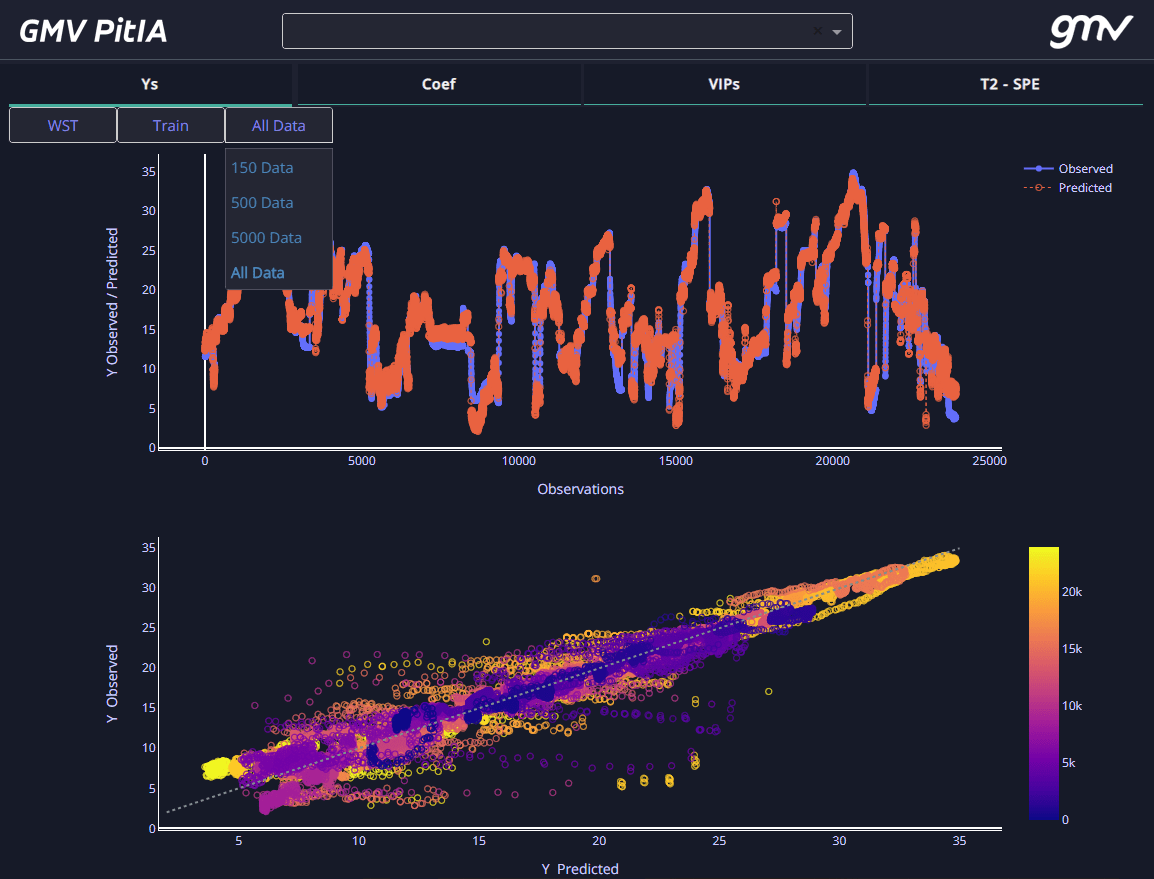
Task: Open the VIPs tab
Action: click(x=723, y=84)
